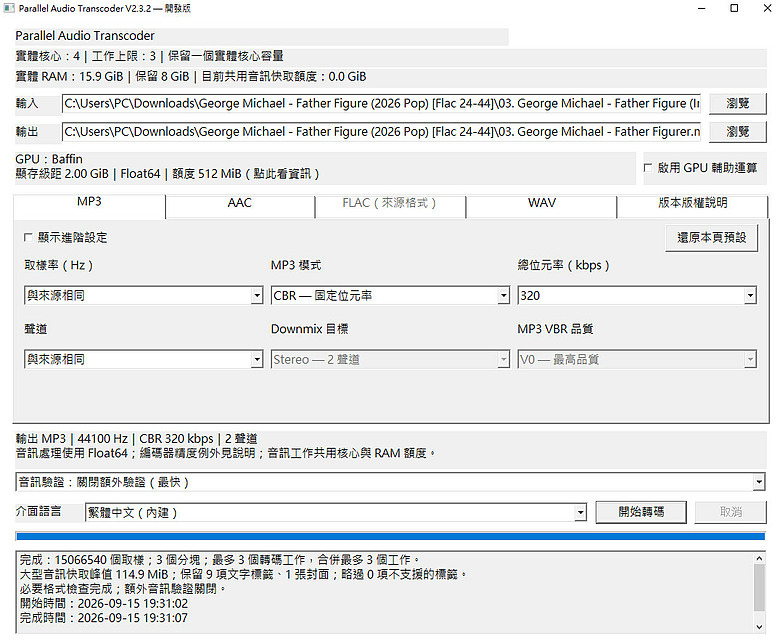Switch to the WAV tab
Image resolution: width=780 pixels, height=641 pixels.
[542, 203]
